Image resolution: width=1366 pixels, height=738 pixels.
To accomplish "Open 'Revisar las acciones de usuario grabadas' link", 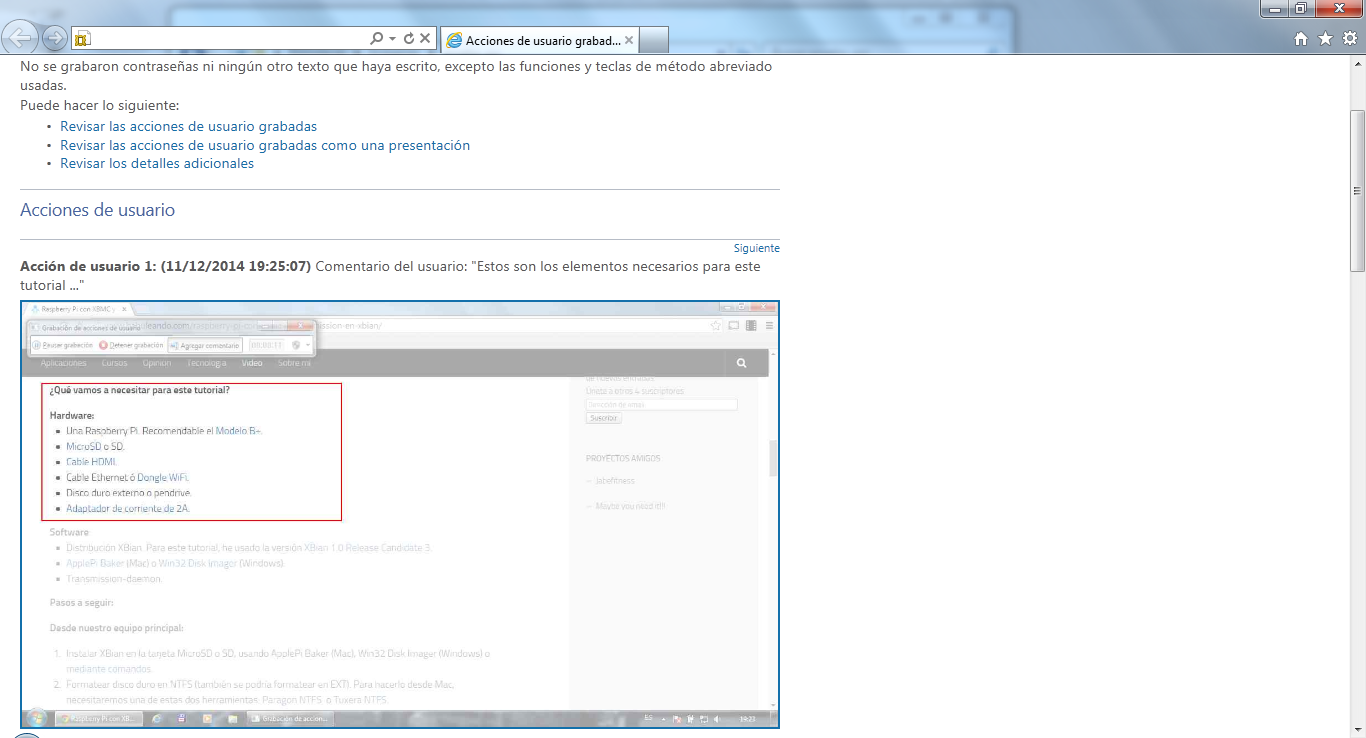I will tap(188, 127).
